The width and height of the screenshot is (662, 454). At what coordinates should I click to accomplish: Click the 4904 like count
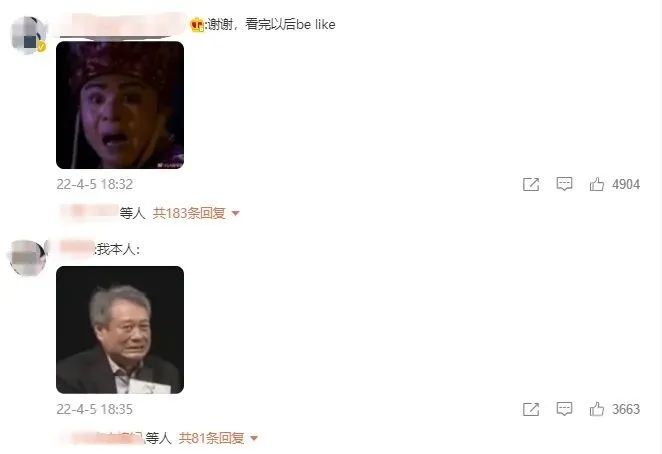(626, 184)
